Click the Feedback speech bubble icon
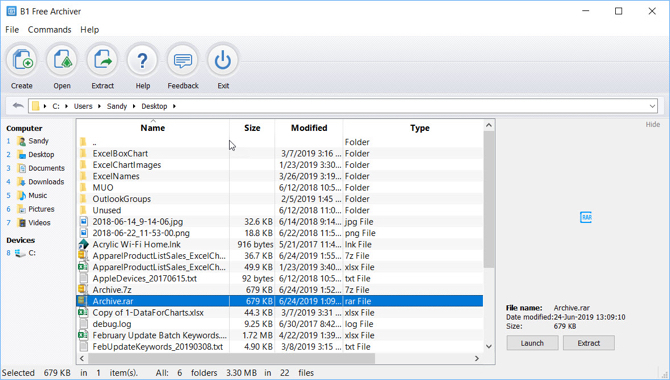The image size is (670, 380). tap(183, 60)
